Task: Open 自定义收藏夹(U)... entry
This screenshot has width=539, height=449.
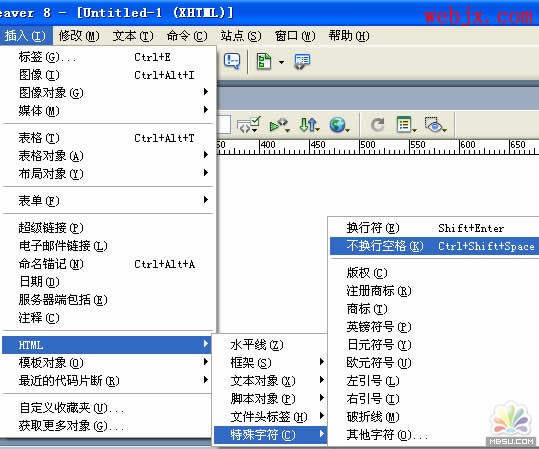Action: pos(108,408)
